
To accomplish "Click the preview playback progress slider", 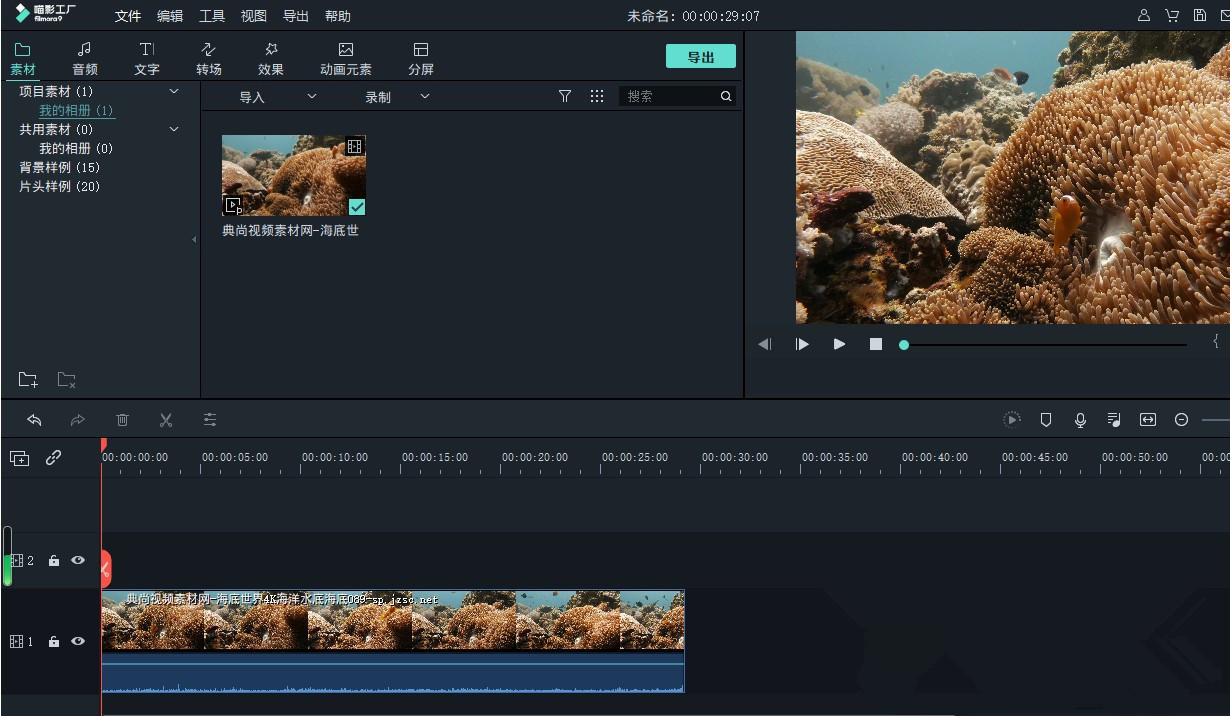I will [x=1045, y=344].
